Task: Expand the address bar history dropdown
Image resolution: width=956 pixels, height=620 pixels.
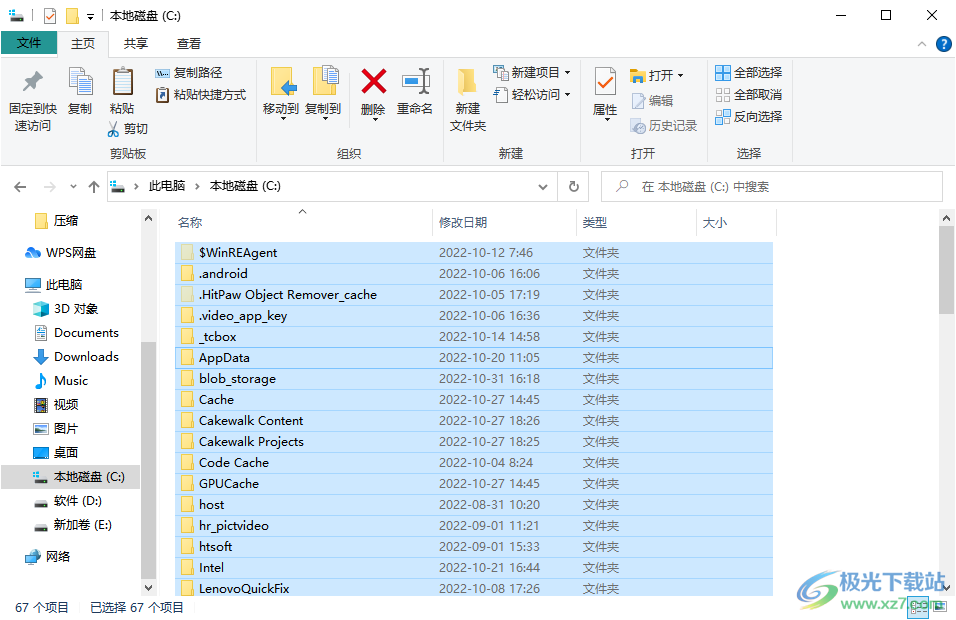Action: pos(543,187)
